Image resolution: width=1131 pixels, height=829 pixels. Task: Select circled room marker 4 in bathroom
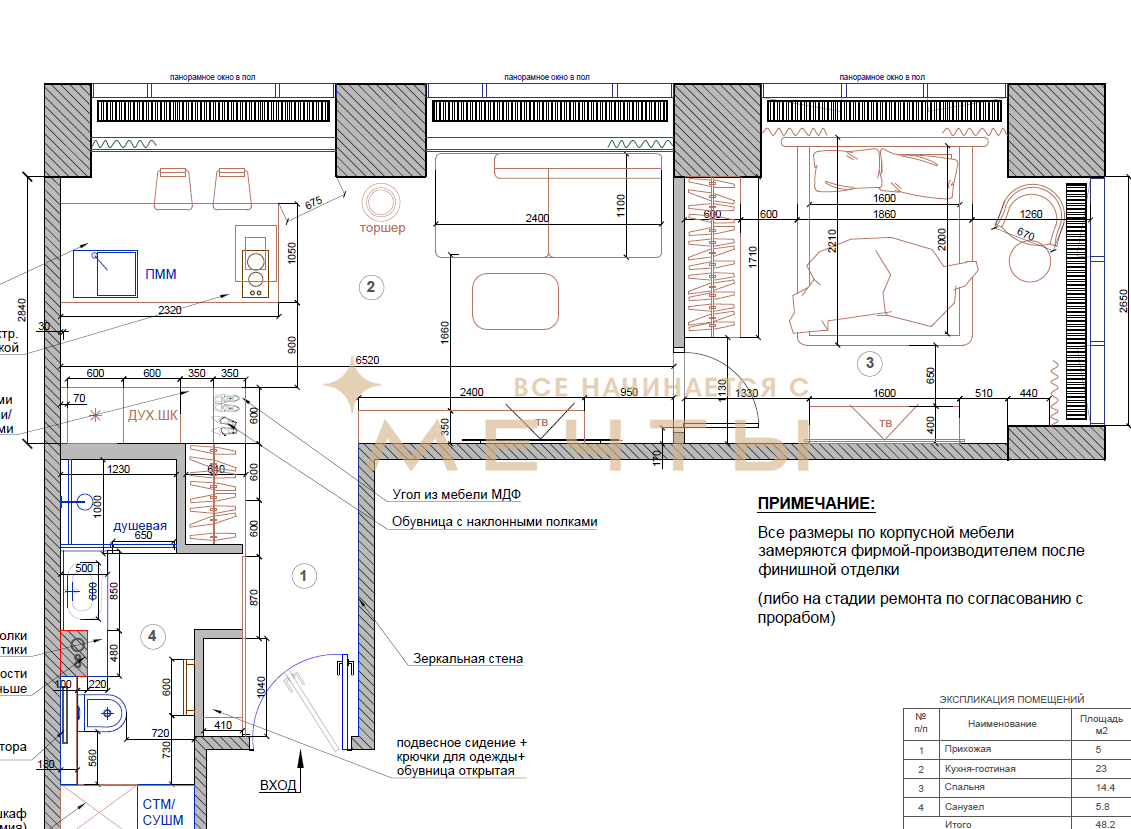[151, 634]
